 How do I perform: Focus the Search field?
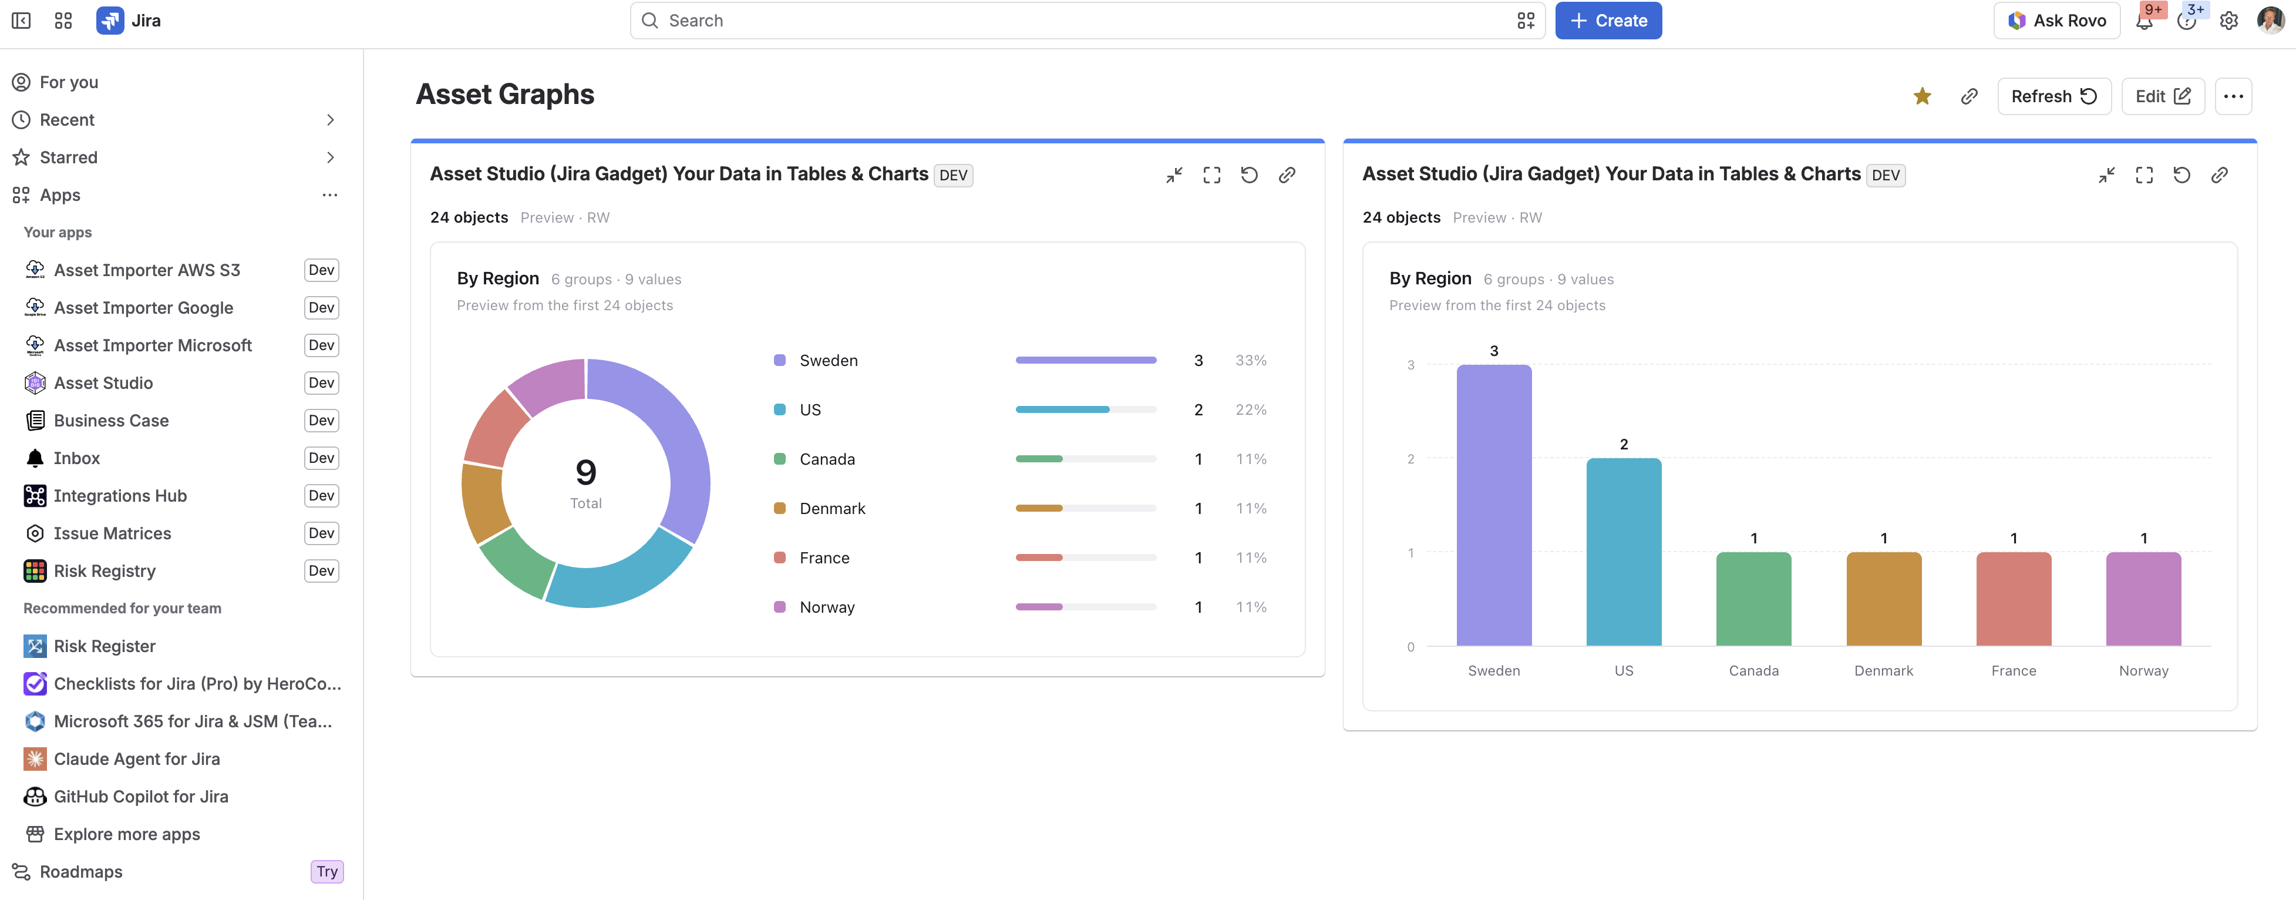click(x=1086, y=20)
